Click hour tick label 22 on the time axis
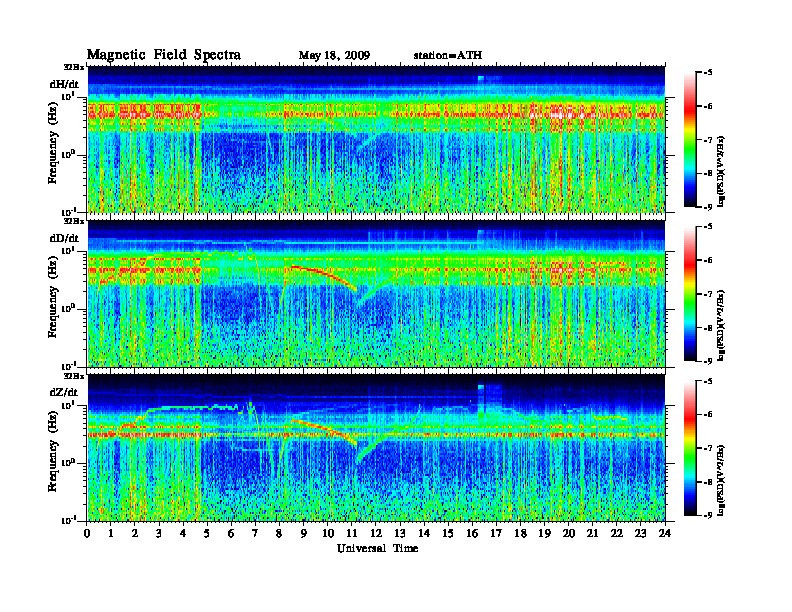 (x=617, y=533)
